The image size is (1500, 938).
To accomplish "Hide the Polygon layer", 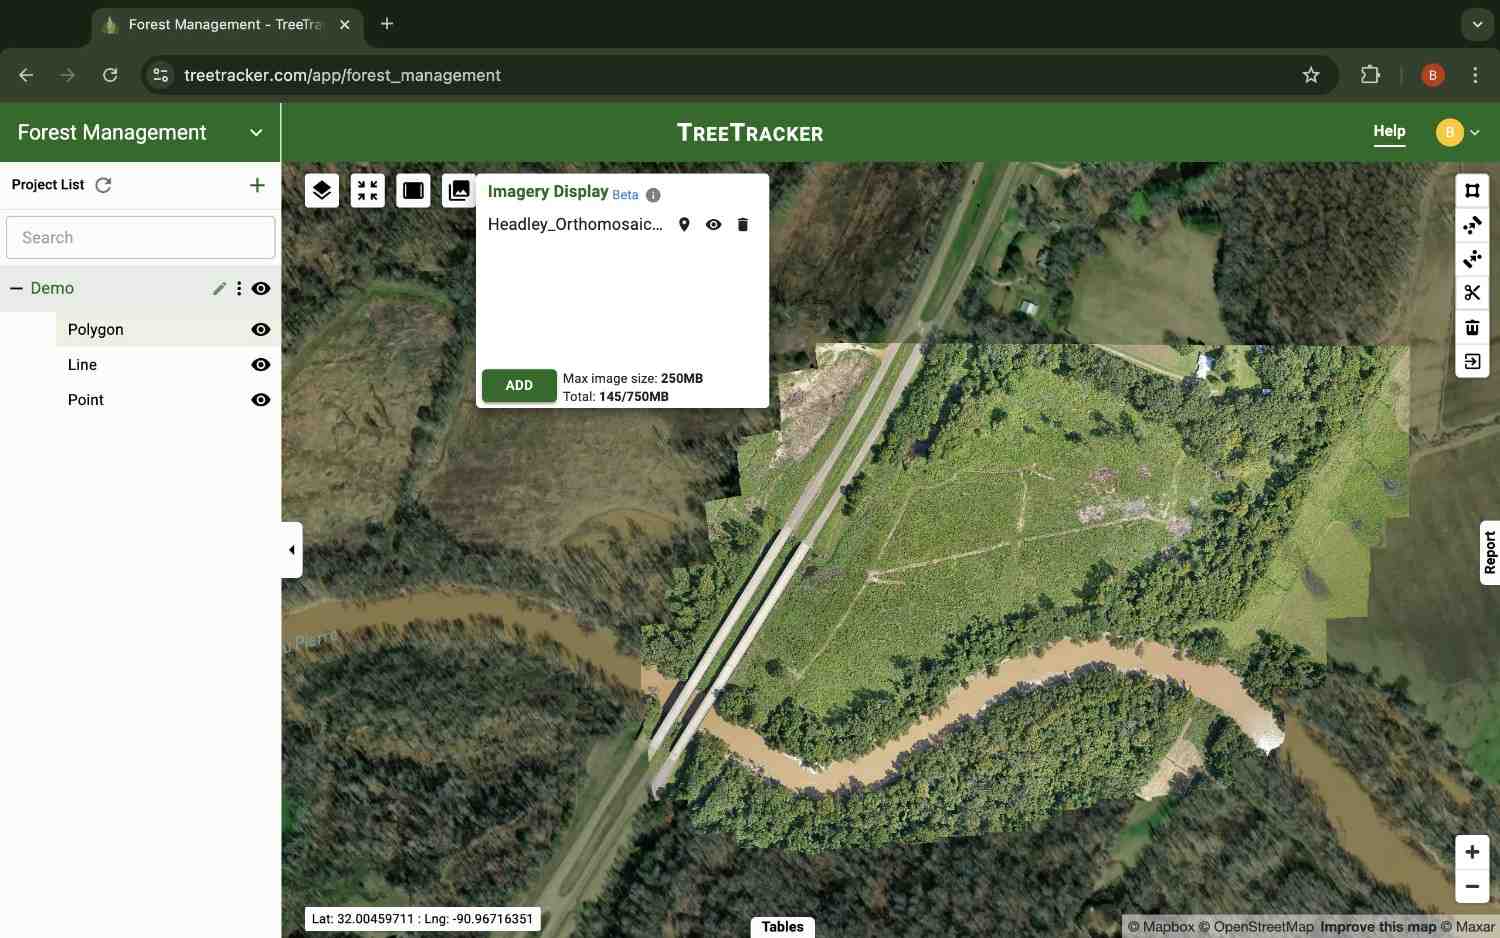I will click(260, 329).
